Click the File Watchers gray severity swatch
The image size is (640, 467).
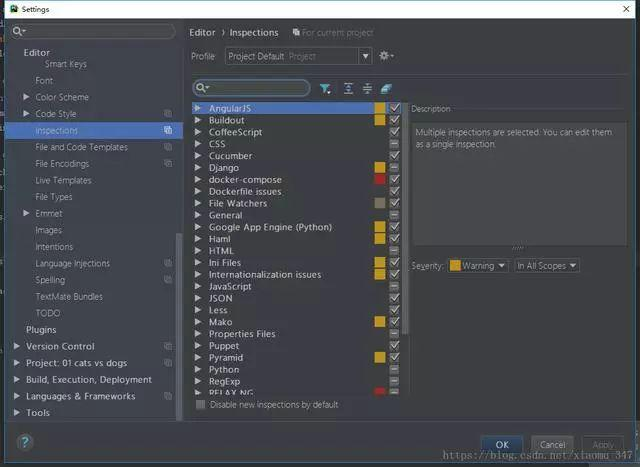(380, 203)
